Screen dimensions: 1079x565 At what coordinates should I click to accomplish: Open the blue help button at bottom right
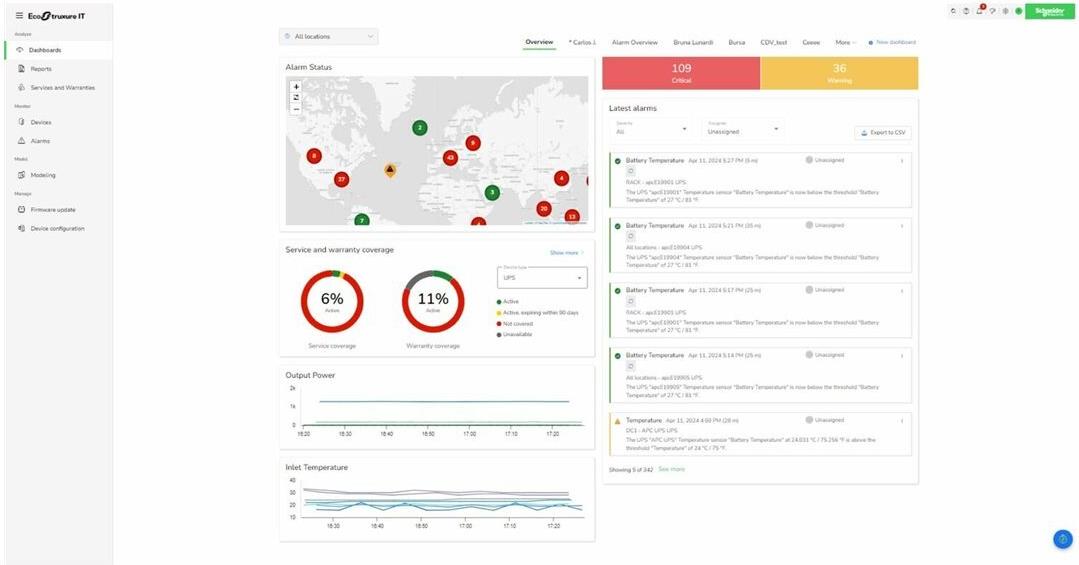(1062, 539)
